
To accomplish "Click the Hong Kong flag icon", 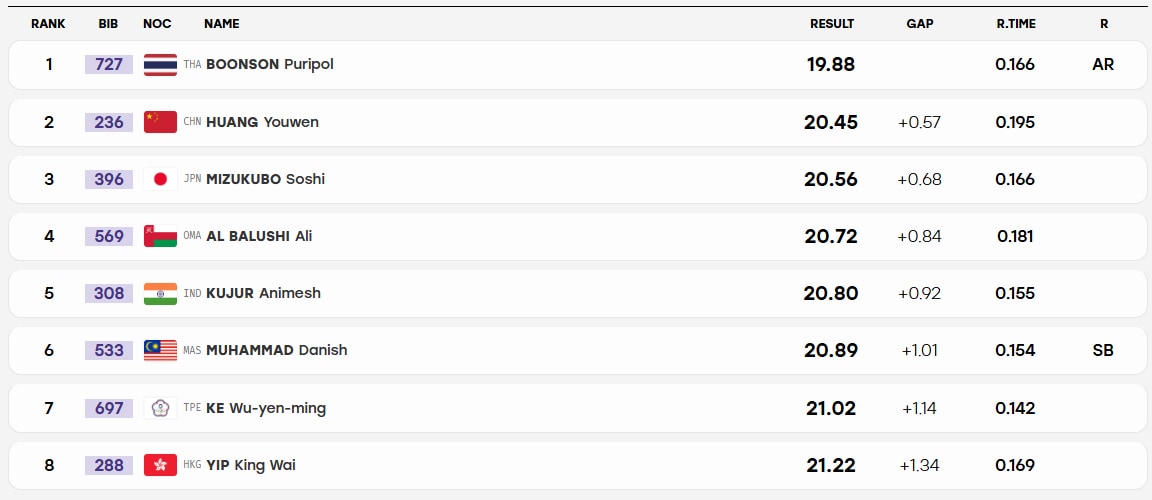I will [160, 465].
